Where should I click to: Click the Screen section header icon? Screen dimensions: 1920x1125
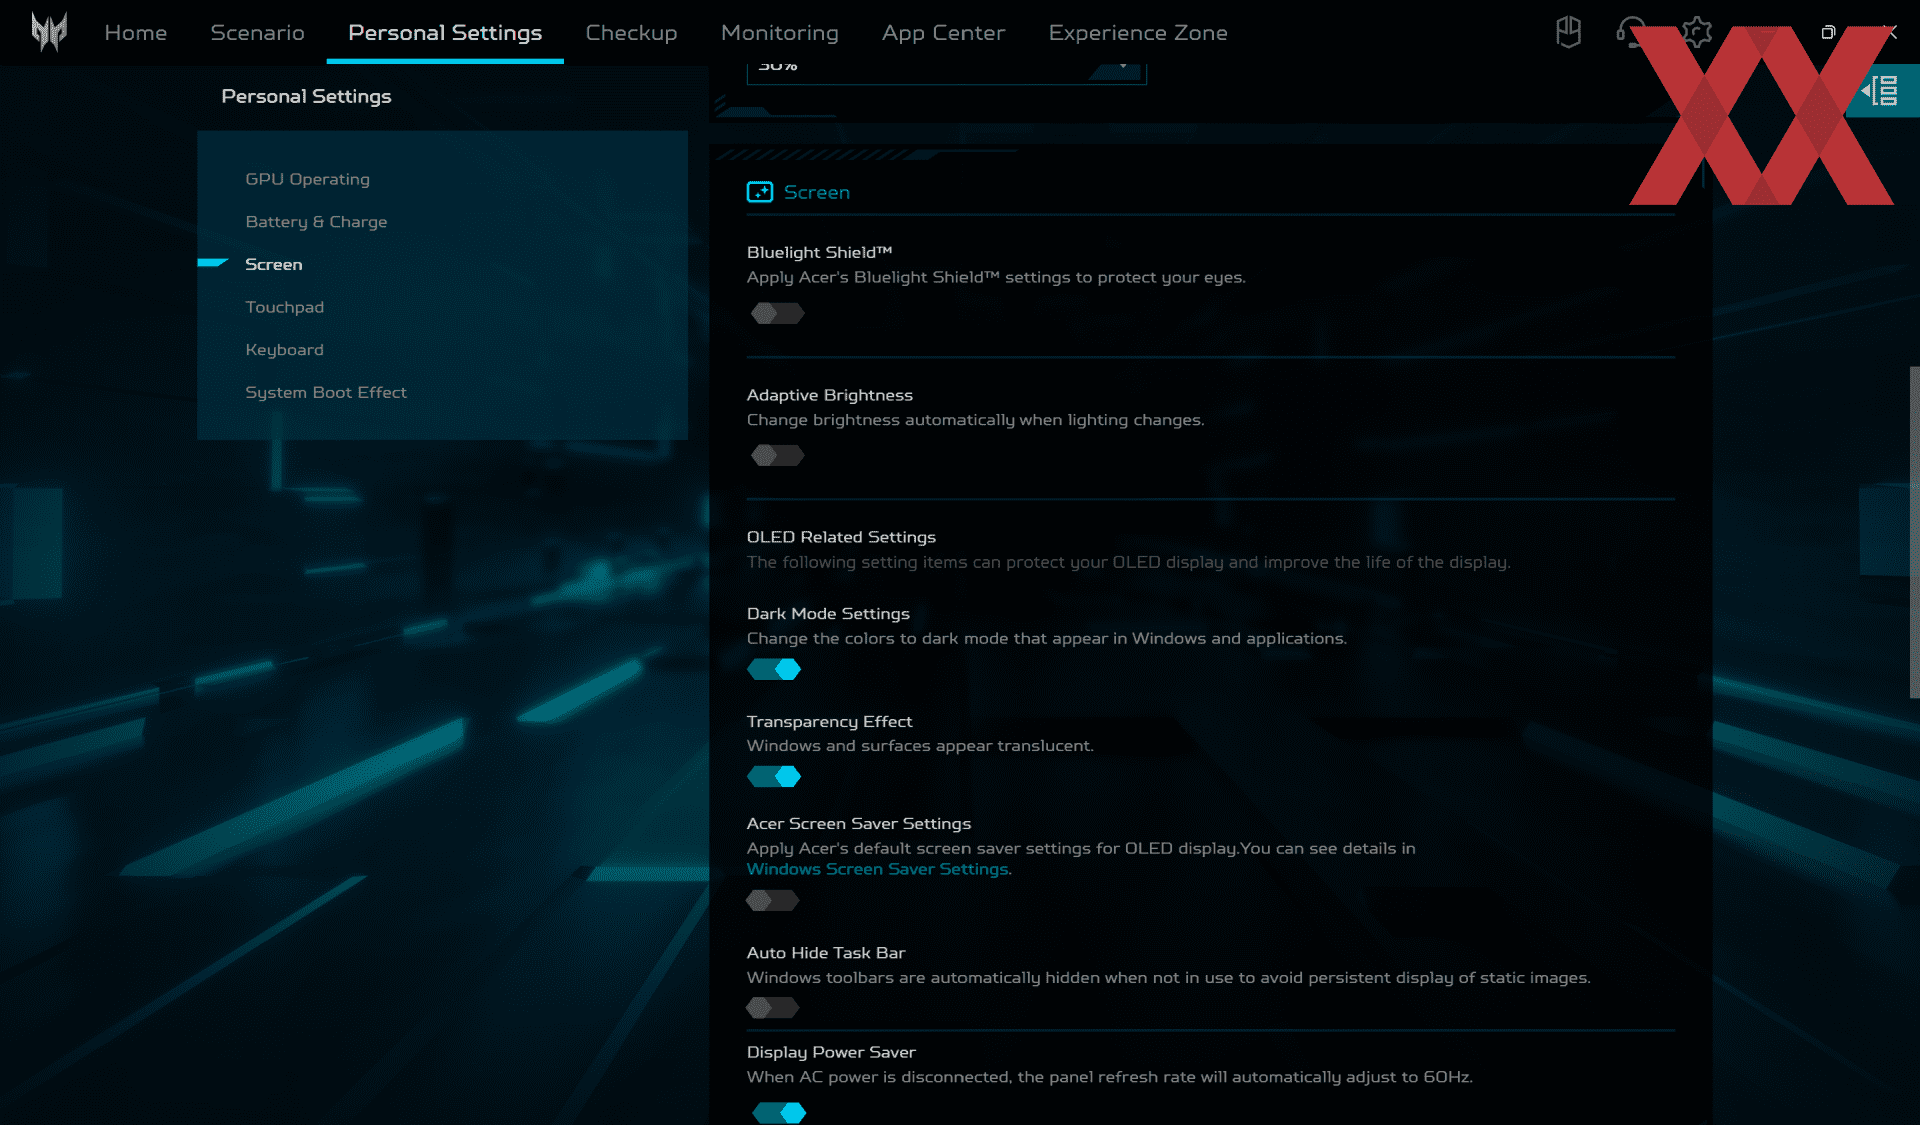click(x=760, y=192)
